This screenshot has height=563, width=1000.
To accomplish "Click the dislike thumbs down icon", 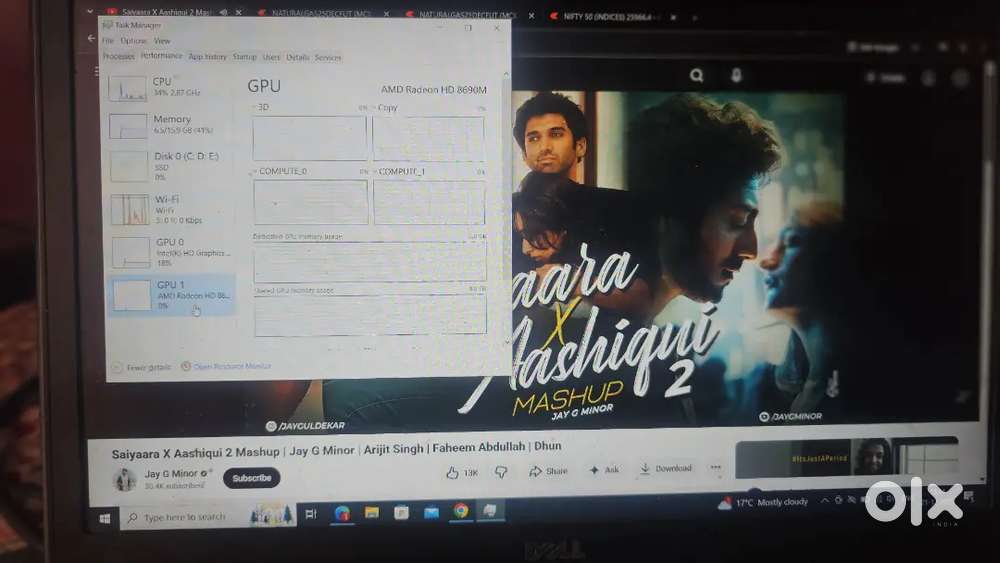I will click(x=502, y=472).
